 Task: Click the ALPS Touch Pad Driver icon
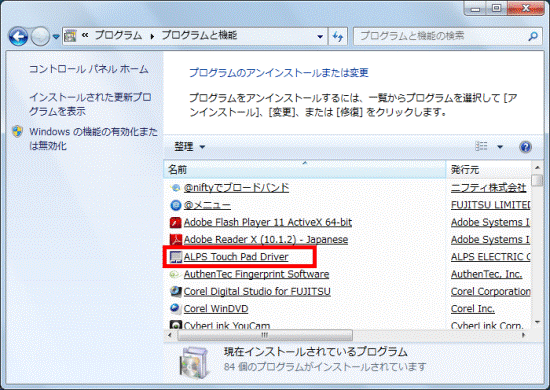point(175,257)
